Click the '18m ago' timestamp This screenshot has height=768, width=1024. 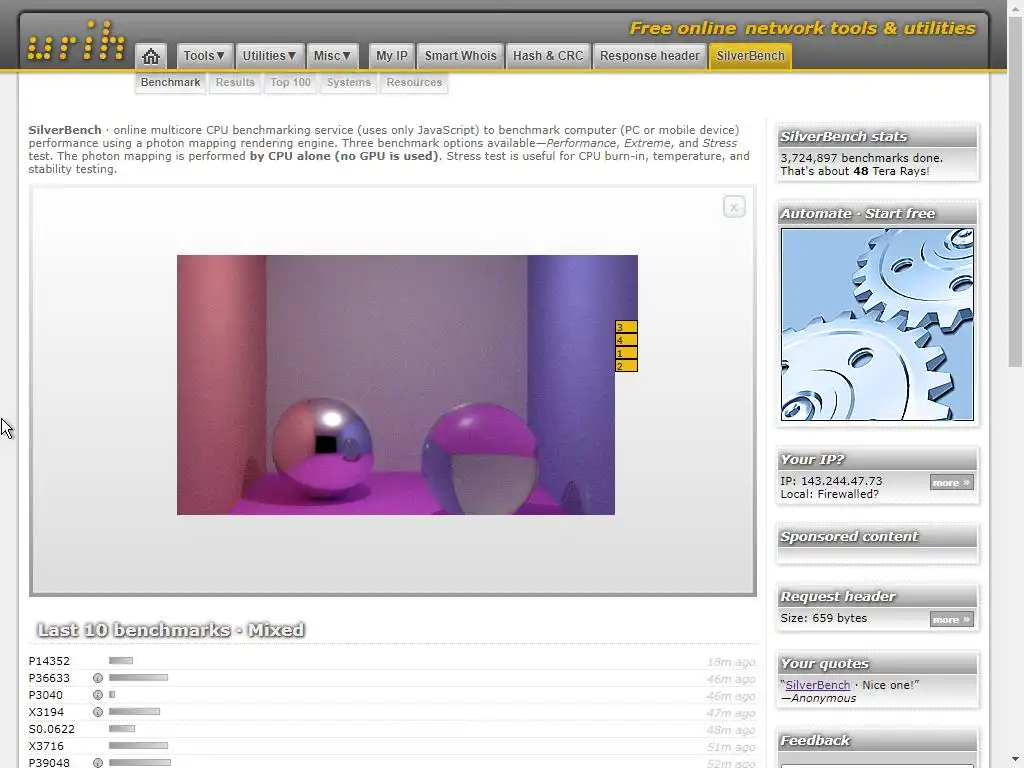[731, 662]
